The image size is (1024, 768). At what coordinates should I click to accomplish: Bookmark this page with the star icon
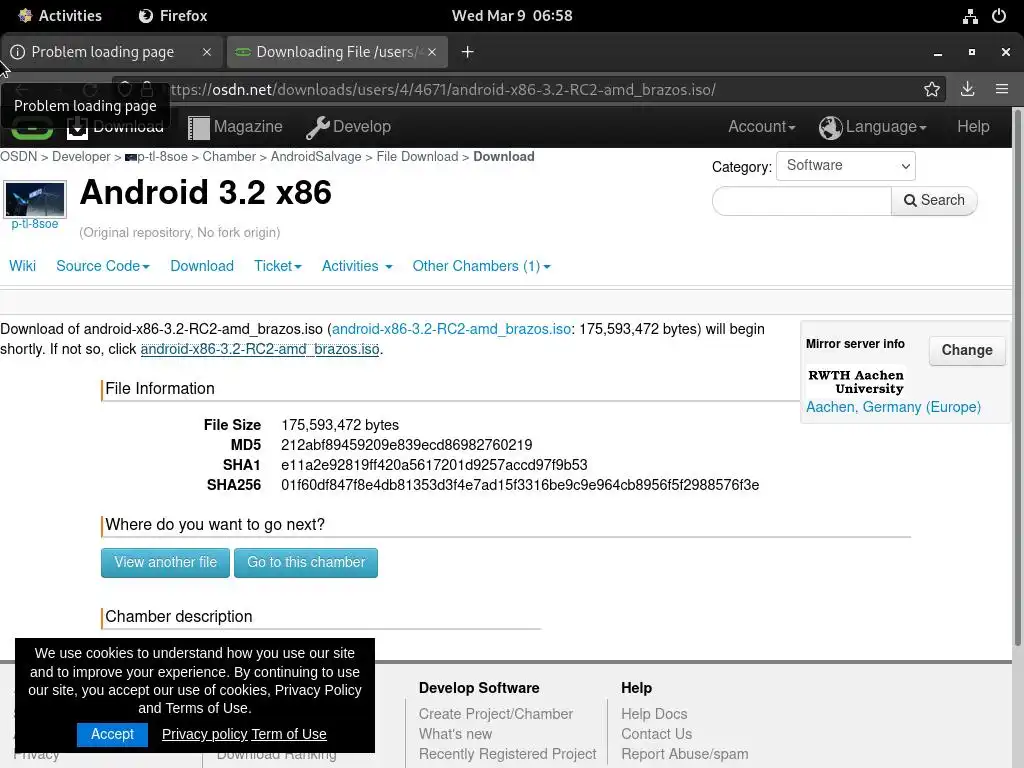point(931,89)
